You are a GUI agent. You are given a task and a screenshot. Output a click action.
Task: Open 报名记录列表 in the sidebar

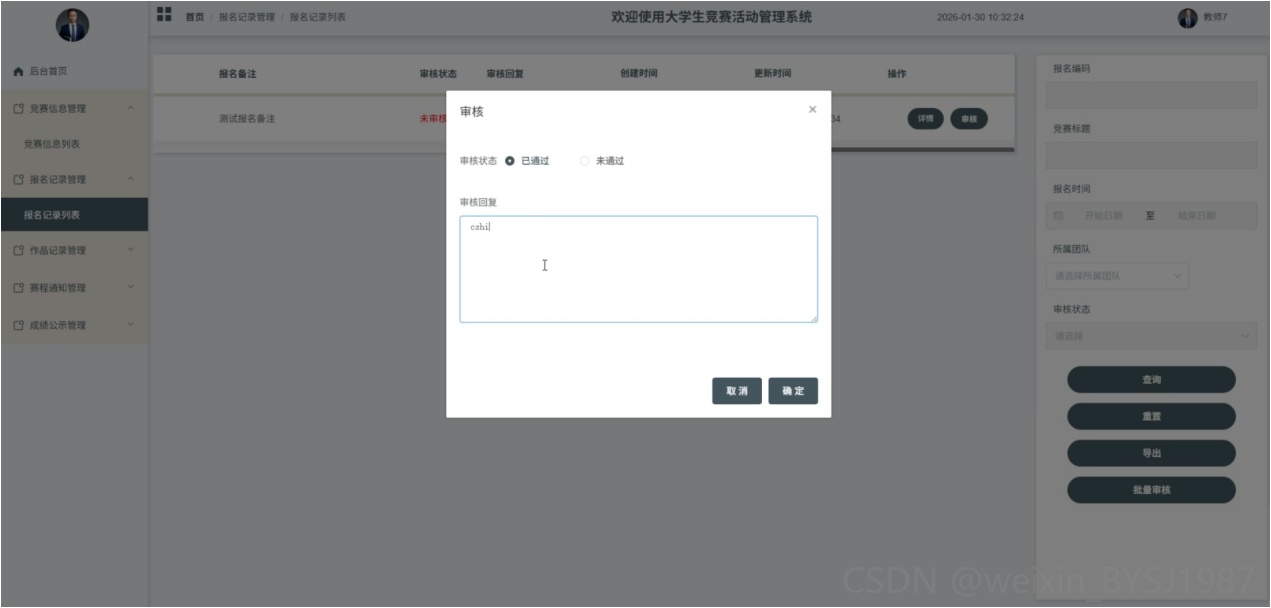(x=74, y=215)
